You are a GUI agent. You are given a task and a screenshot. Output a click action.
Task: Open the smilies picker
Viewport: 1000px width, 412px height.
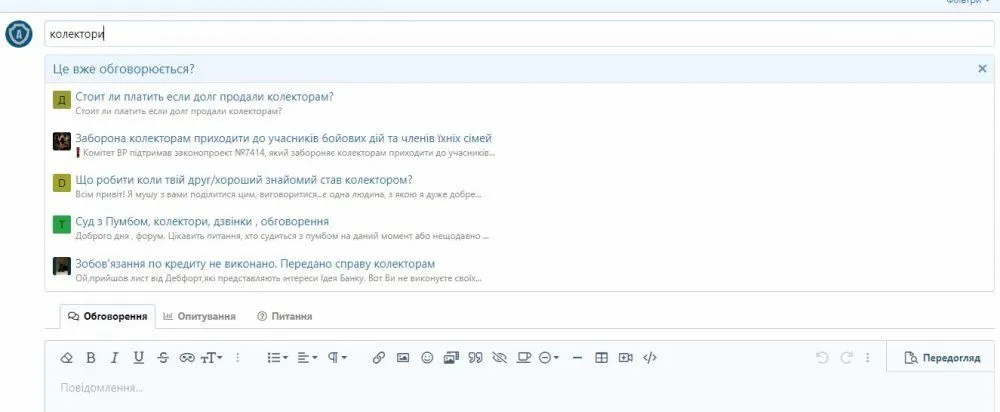click(x=427, y=358)
